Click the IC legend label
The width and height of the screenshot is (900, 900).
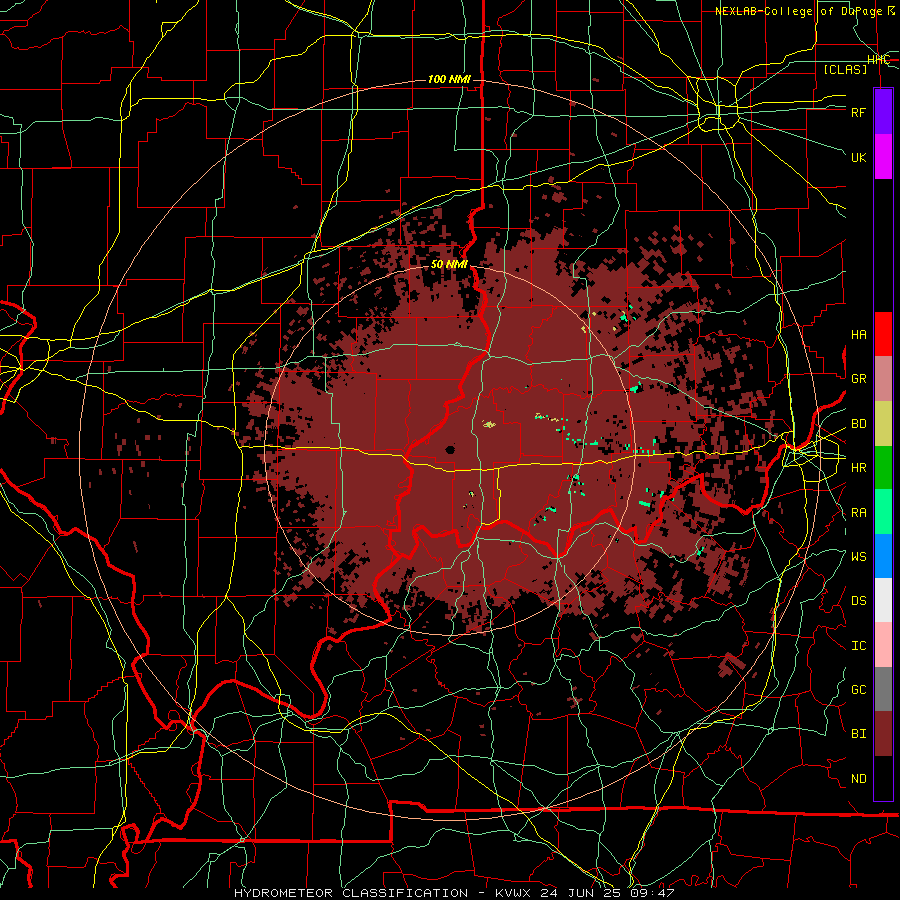coord(858,646)
